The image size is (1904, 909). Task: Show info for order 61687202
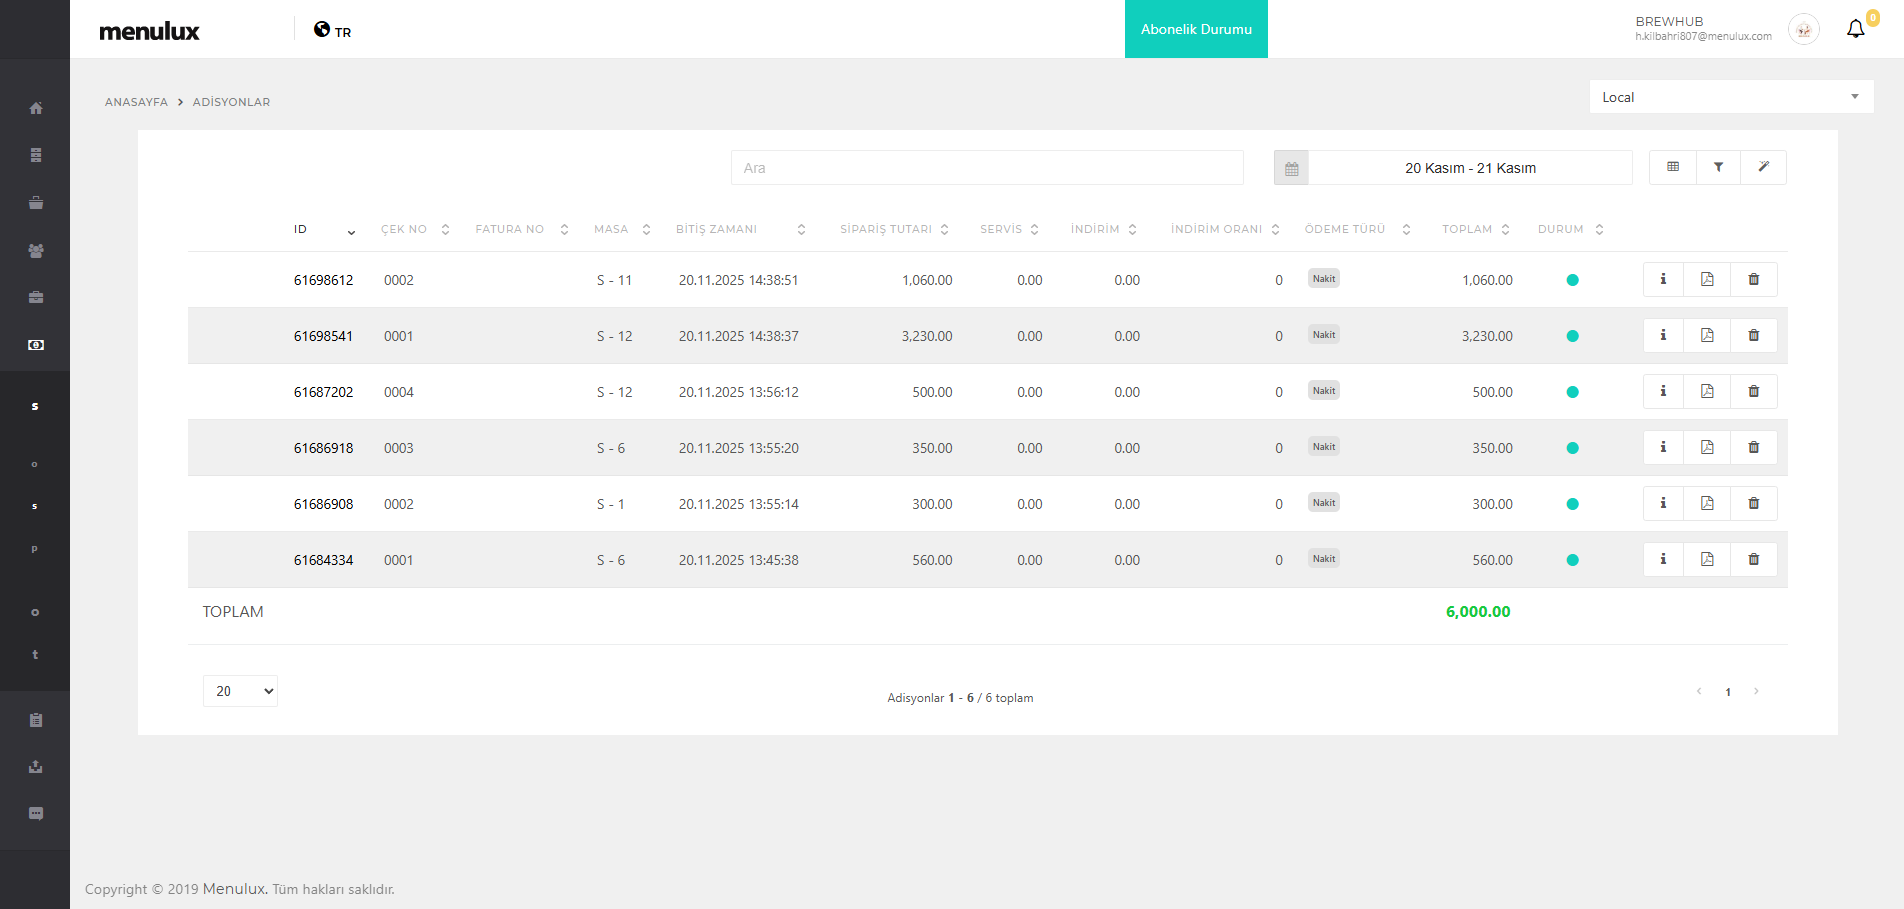coord(1663,392)
